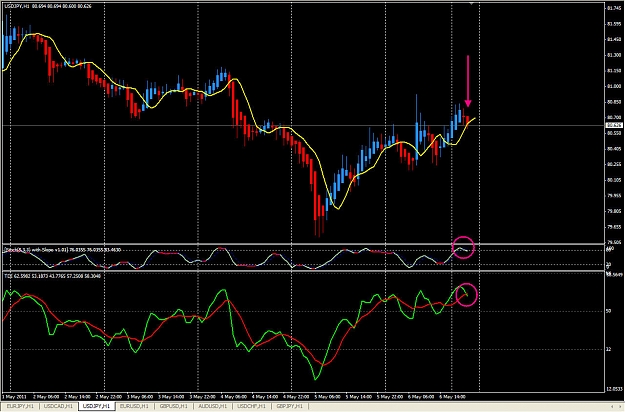Click the '3 May 22:00' time label
Viewport: 625px width, 412px height.
coord(202,397)
